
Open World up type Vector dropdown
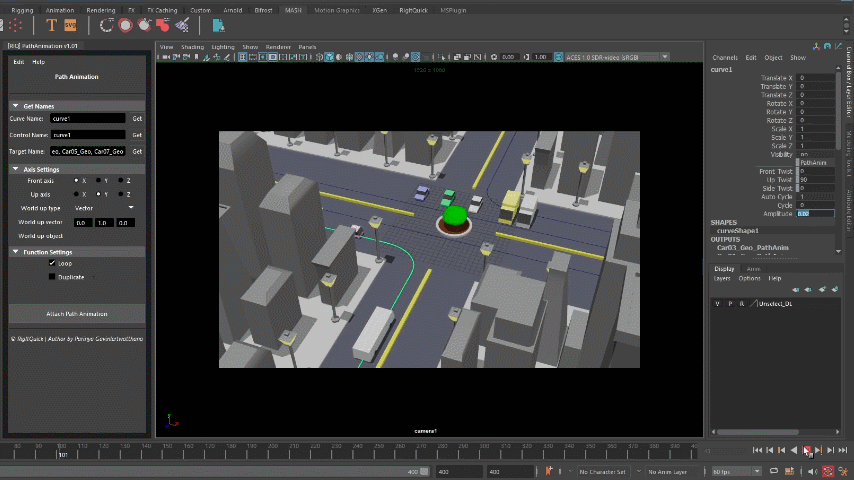(x=103, y=208)
